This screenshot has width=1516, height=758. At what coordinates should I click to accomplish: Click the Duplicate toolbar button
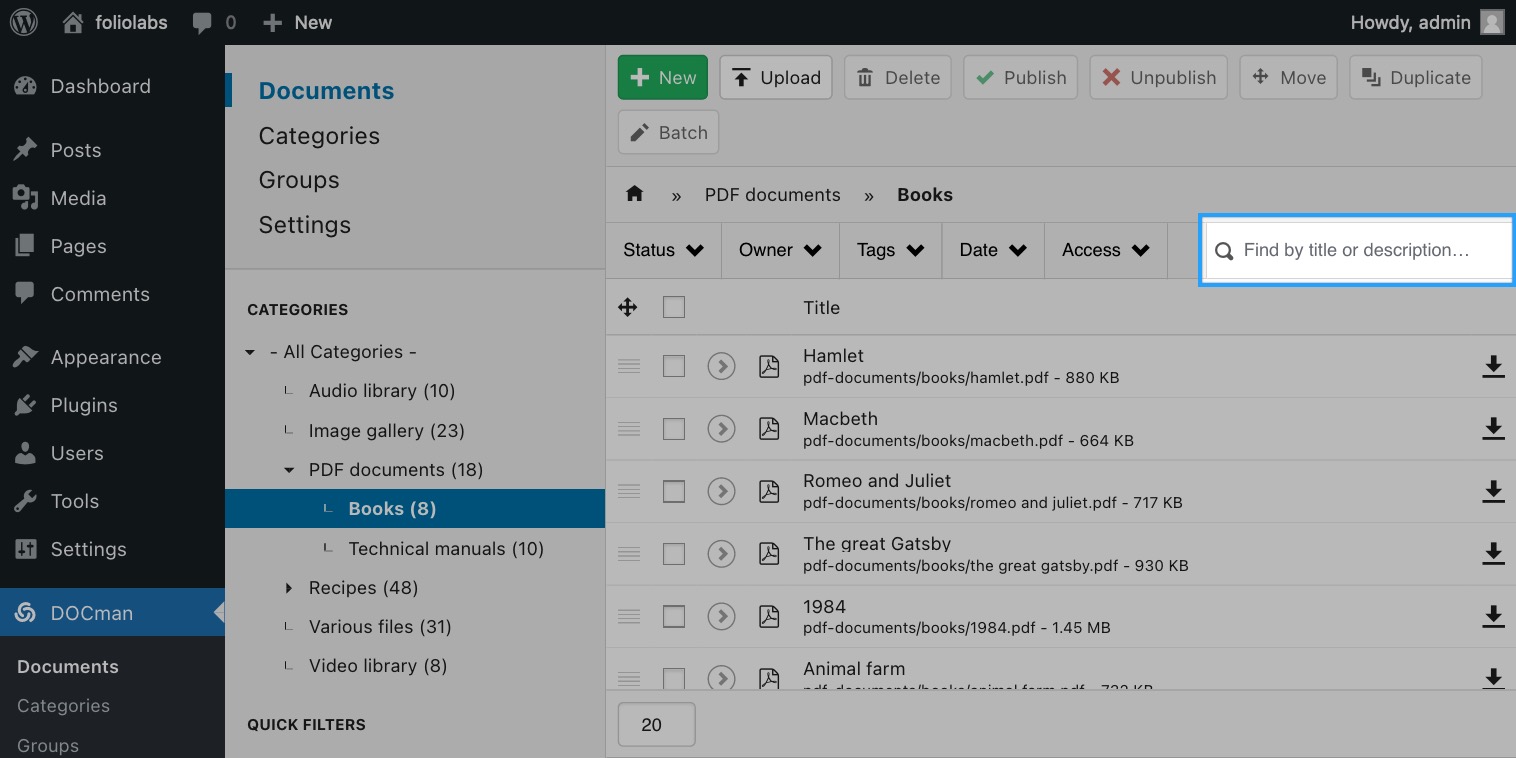coord(1416,78)
